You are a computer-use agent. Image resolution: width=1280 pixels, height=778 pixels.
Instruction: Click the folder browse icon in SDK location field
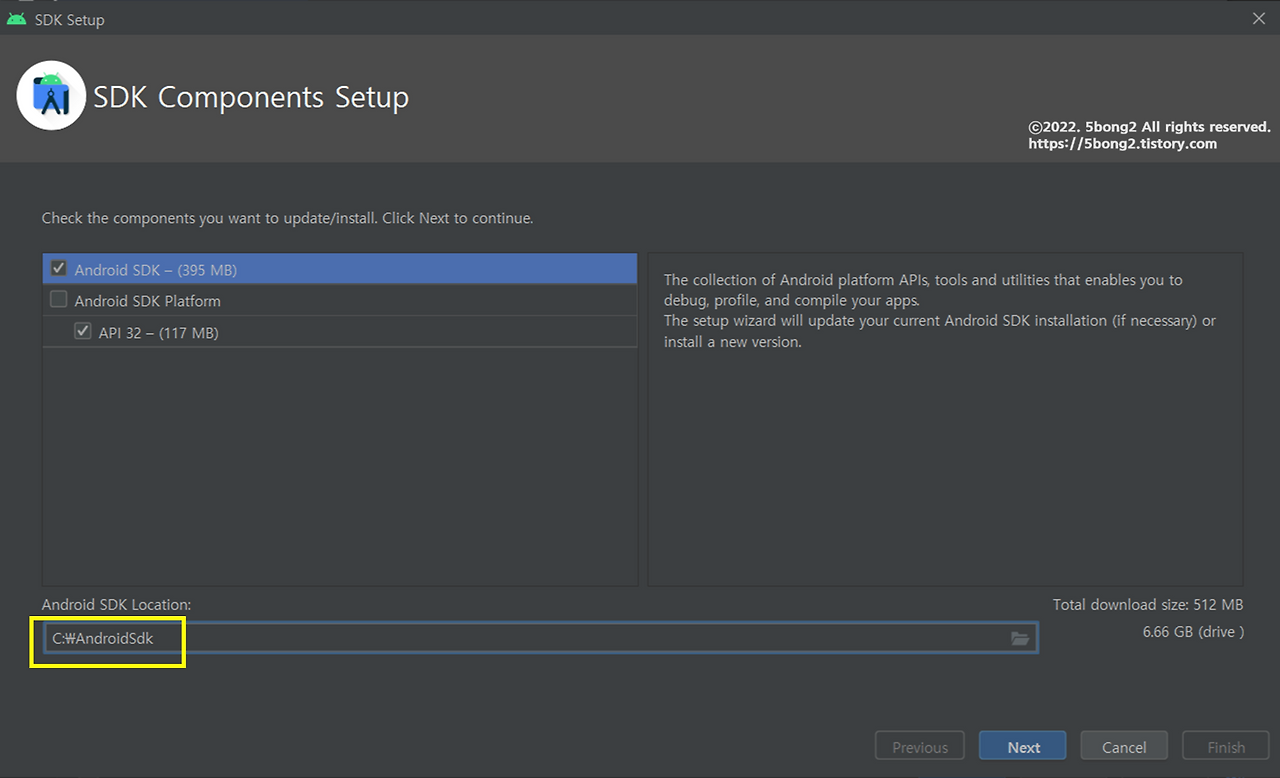(x=1020, y=638)
